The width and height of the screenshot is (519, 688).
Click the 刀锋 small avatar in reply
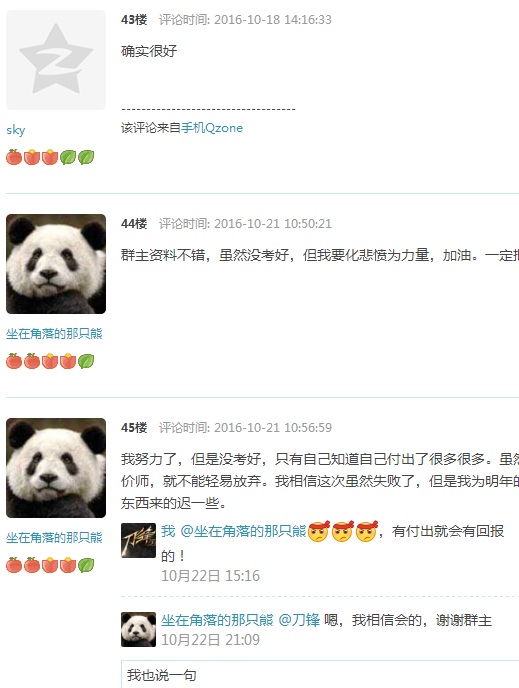coord(138,540)
